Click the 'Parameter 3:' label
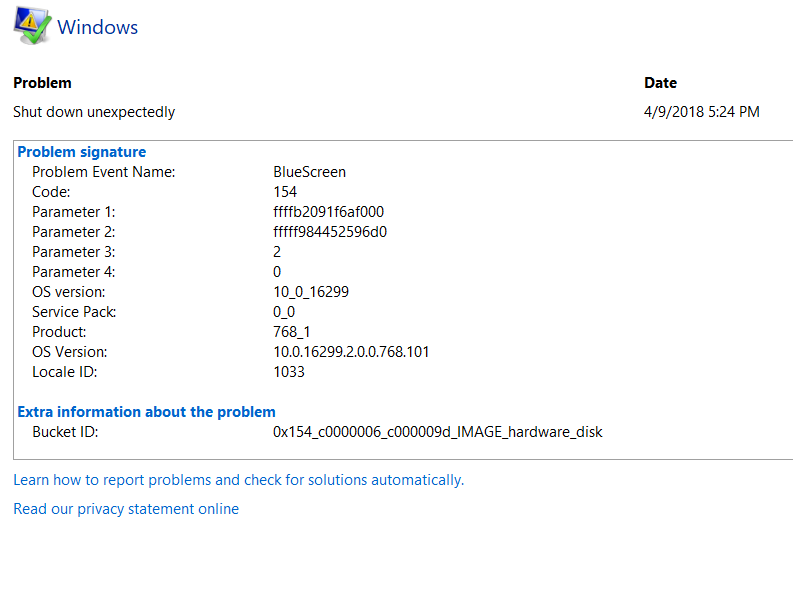This screenshot has height=596, width=793. pos(74,251)
